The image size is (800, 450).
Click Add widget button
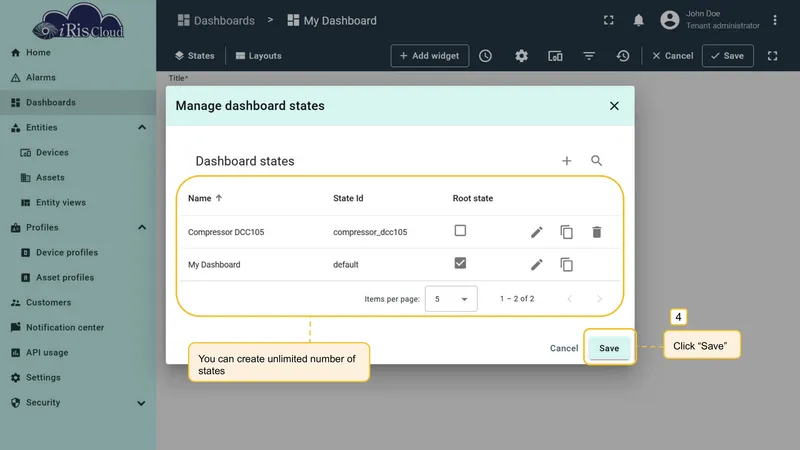click(430, 56)
